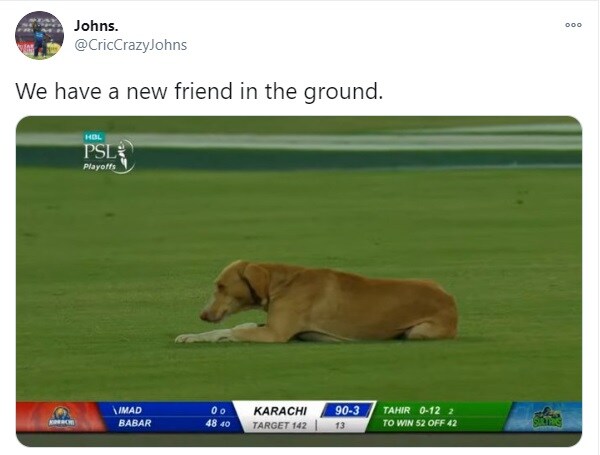This screenshot has width=600, height=455.
Task: Click the tweet text about new friend
Action: [x=199, y=91]
